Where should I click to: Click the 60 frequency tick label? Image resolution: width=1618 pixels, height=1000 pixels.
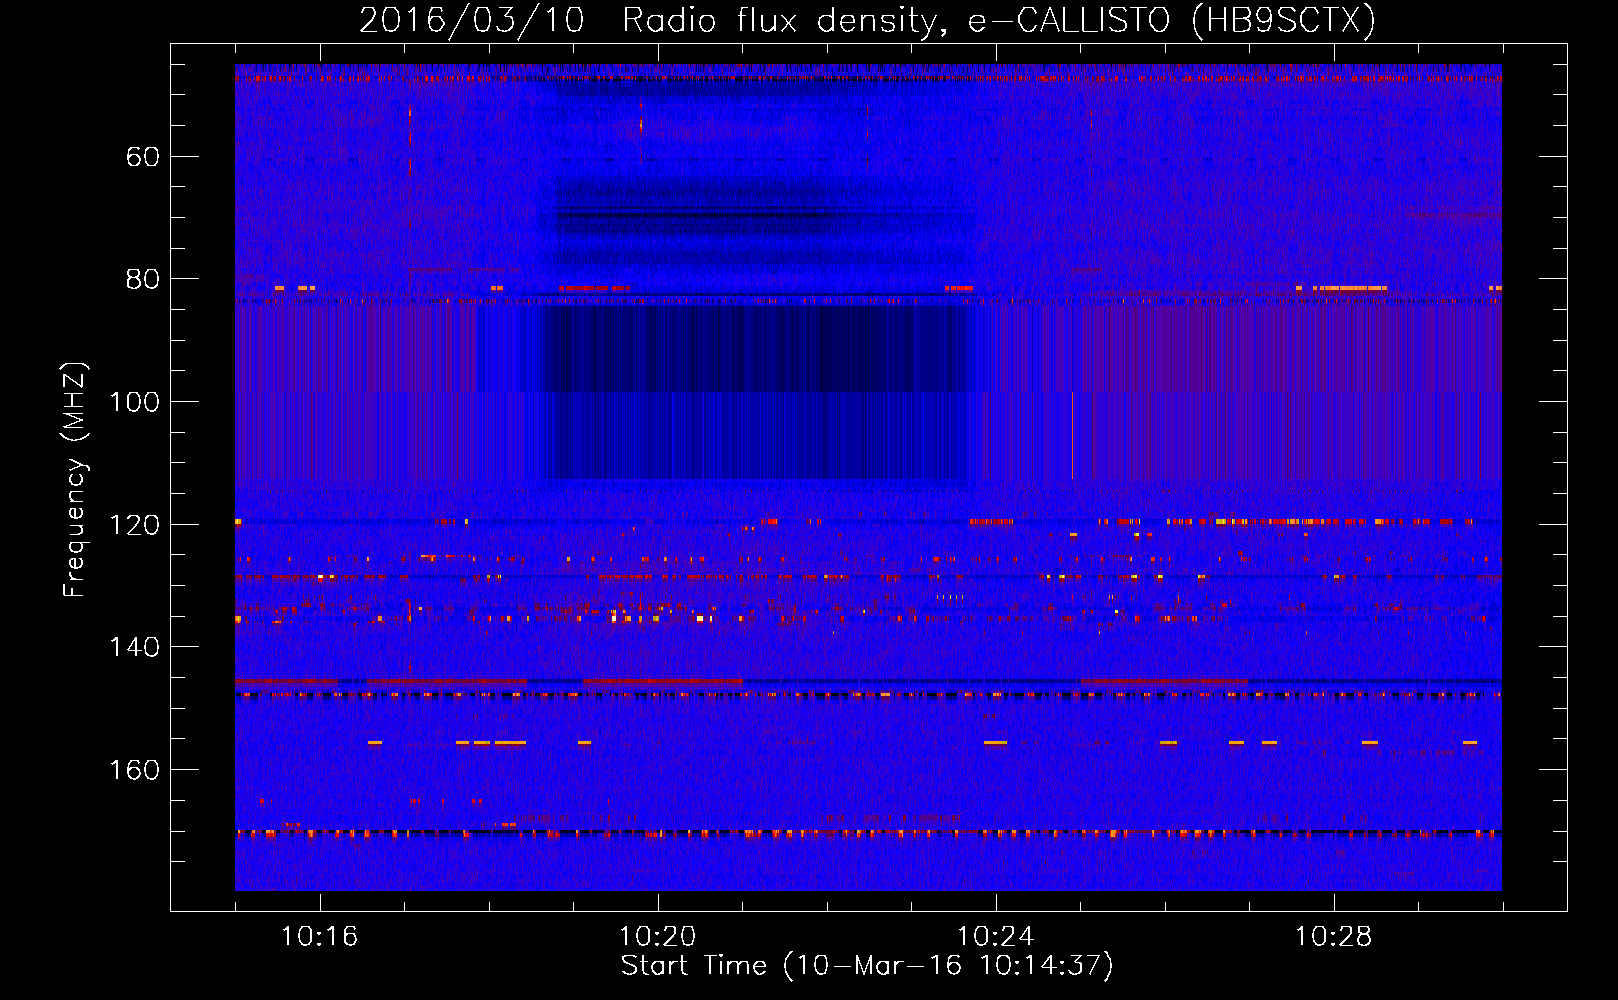point(143,157)
